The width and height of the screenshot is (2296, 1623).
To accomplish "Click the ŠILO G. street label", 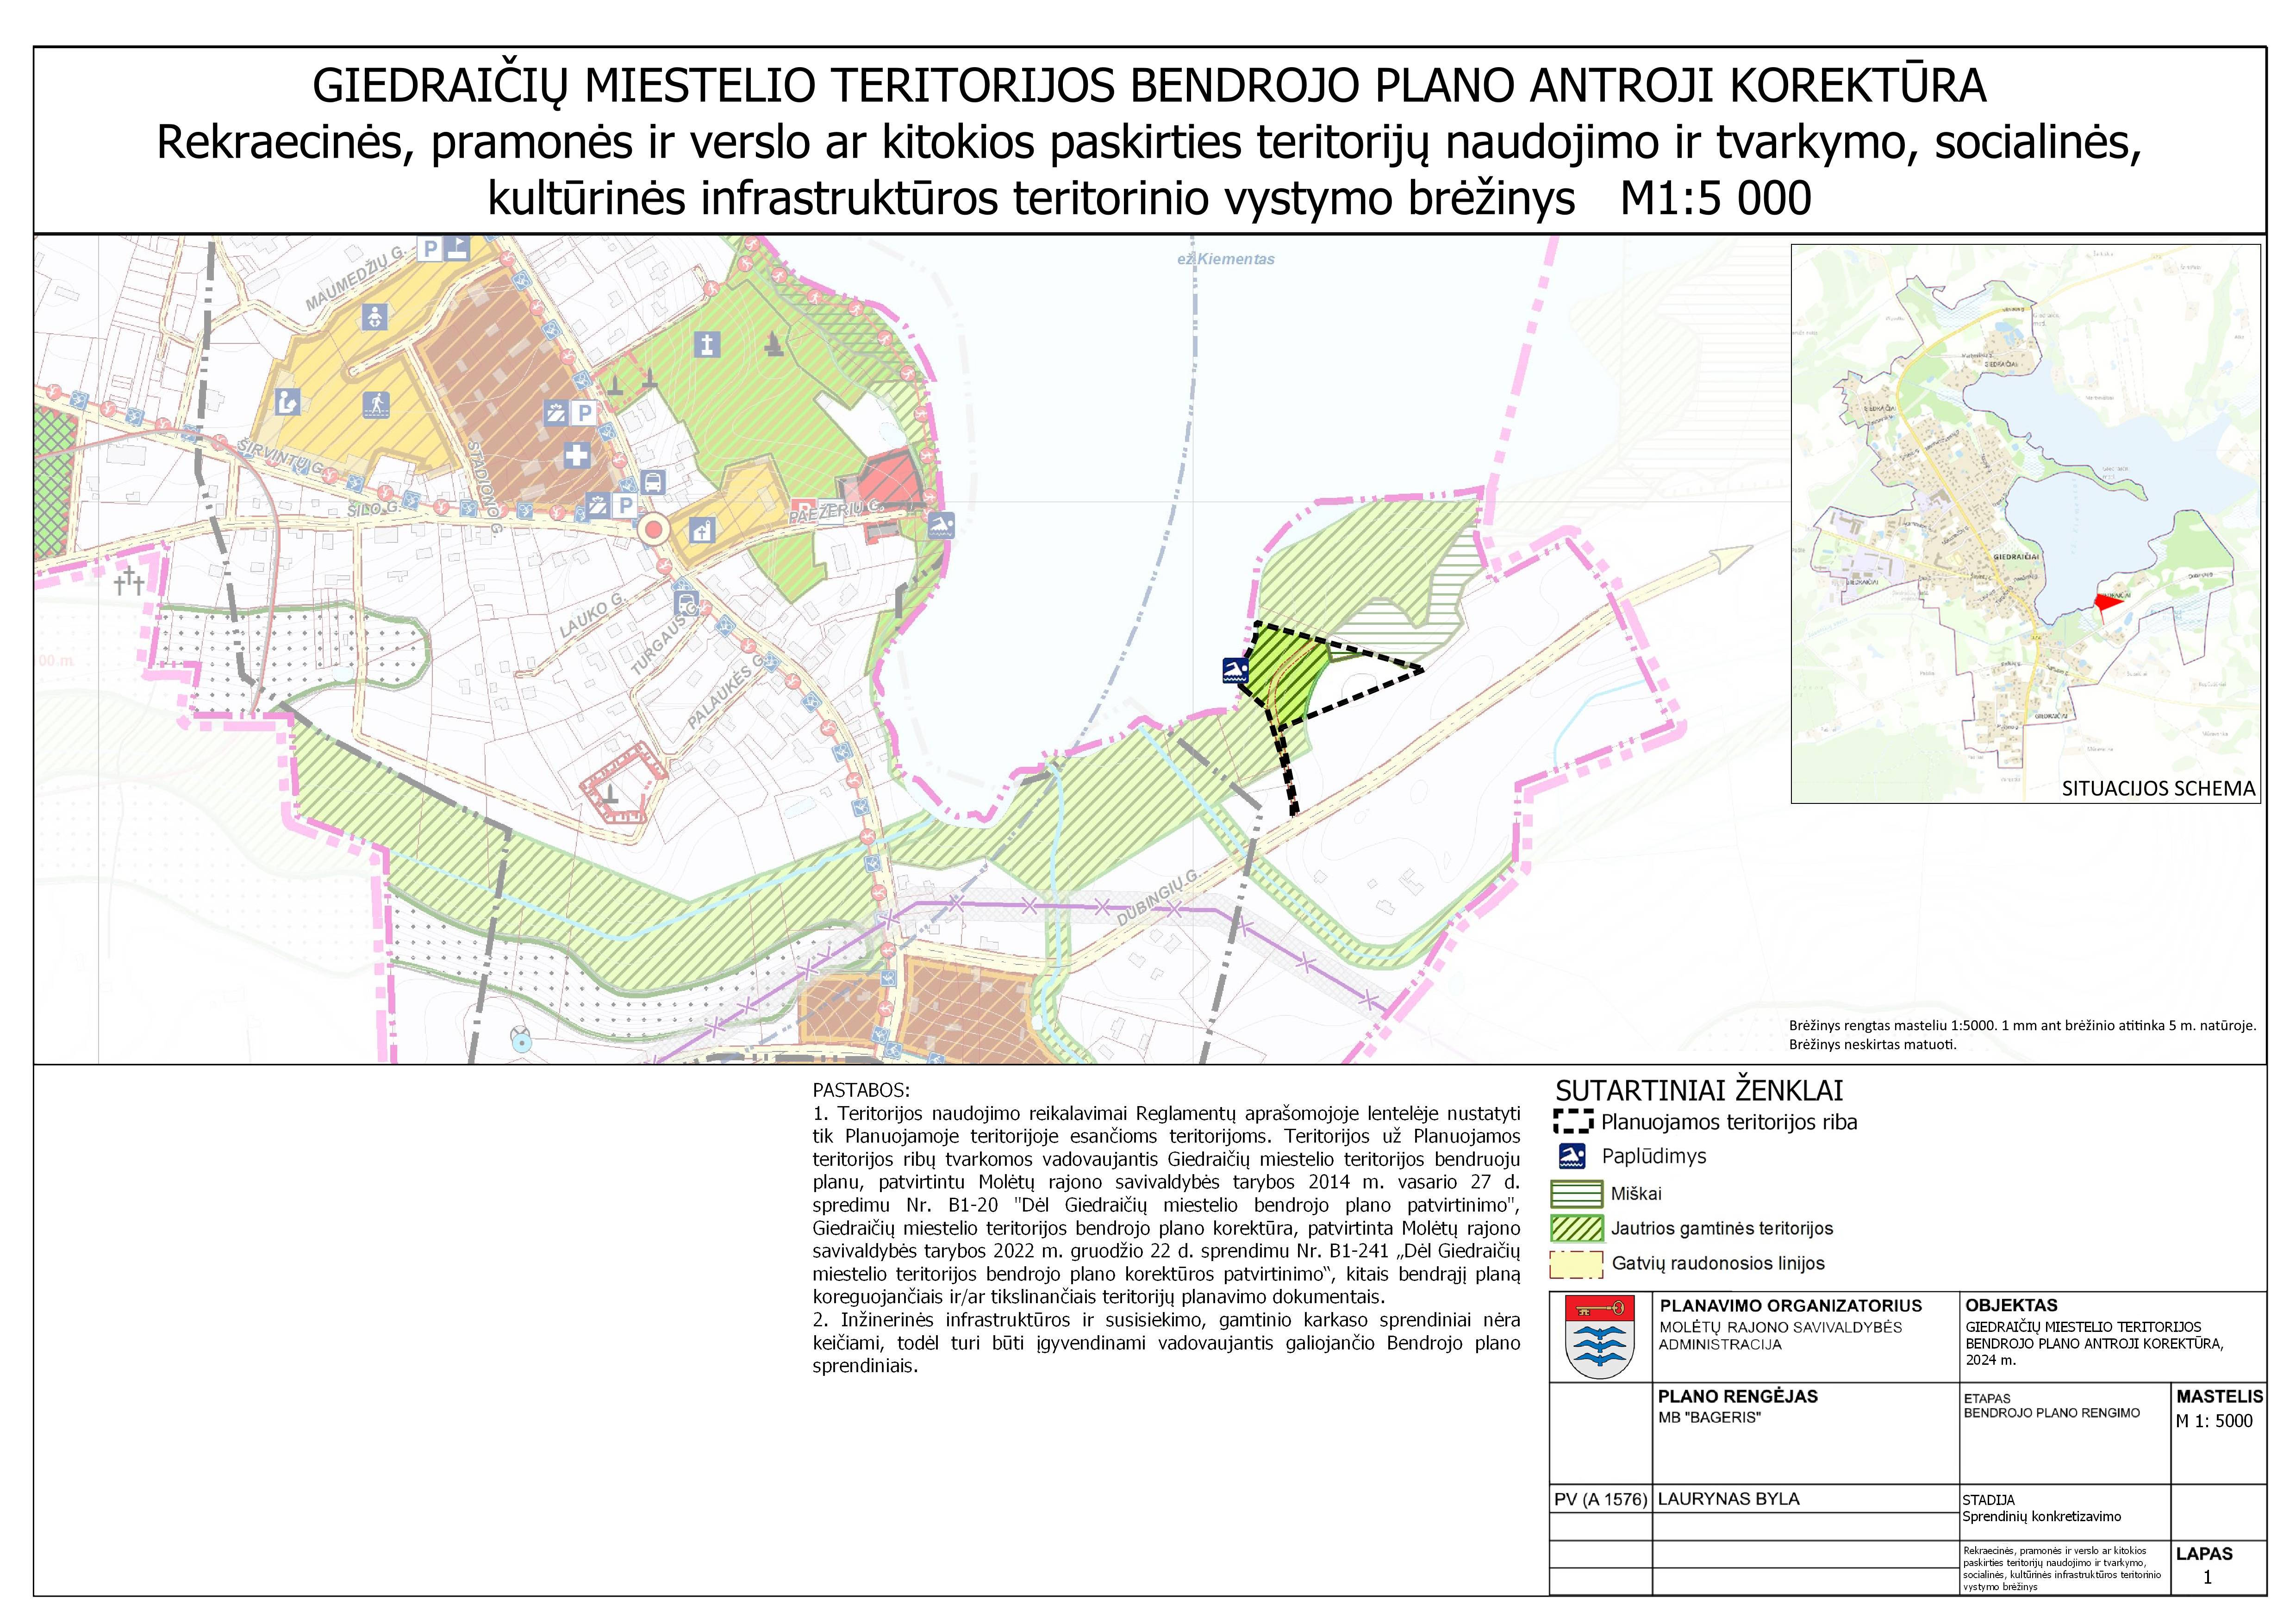I will (x=374, y=510).
